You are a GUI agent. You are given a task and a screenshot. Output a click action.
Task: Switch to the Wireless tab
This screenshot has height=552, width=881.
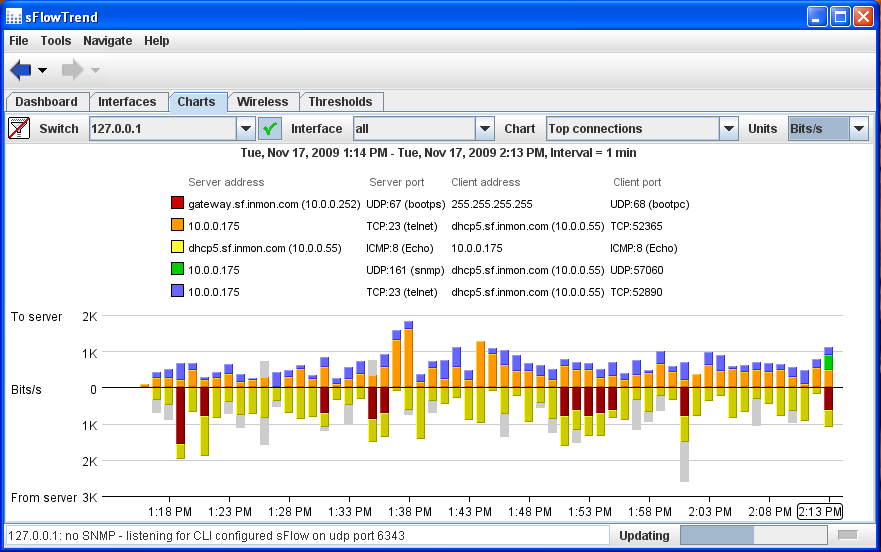[262, 102]
